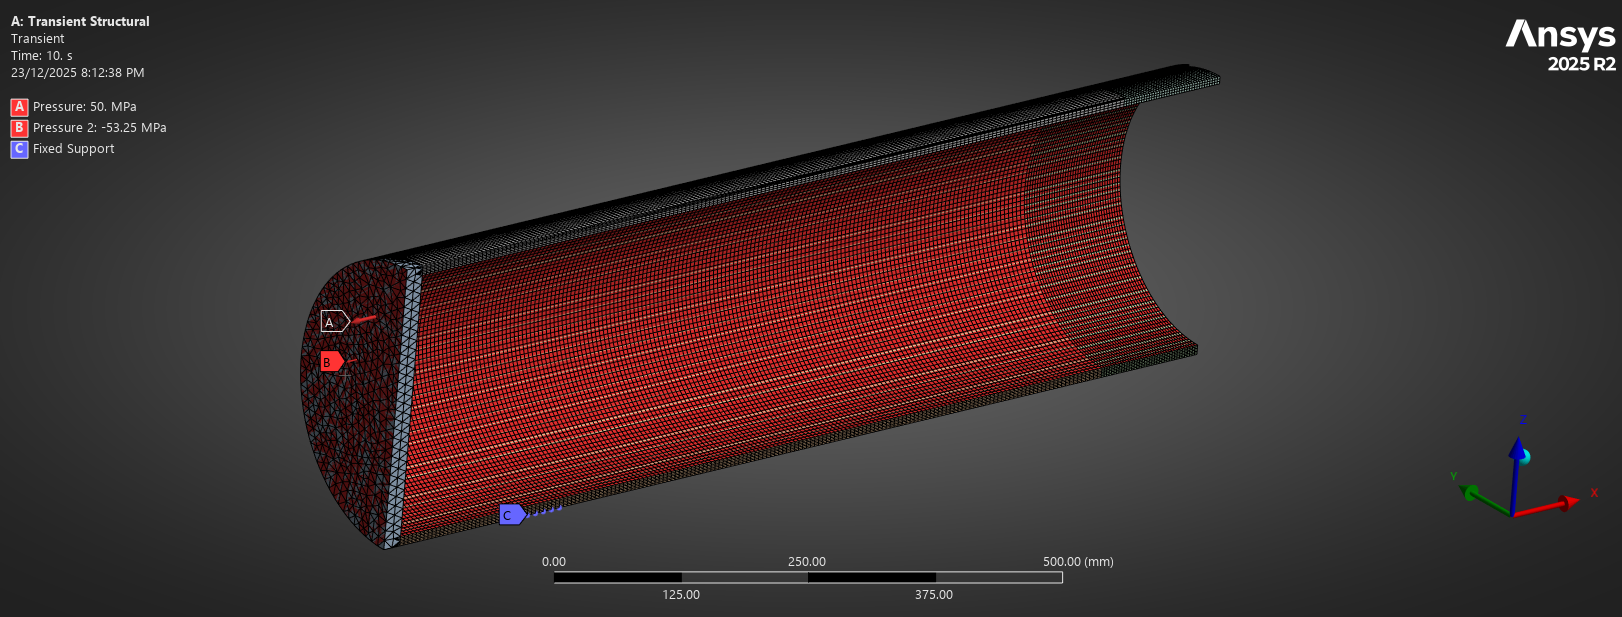
Task: Click the cyan isometric ball on triad
Action: click(x=1524, y=456)
